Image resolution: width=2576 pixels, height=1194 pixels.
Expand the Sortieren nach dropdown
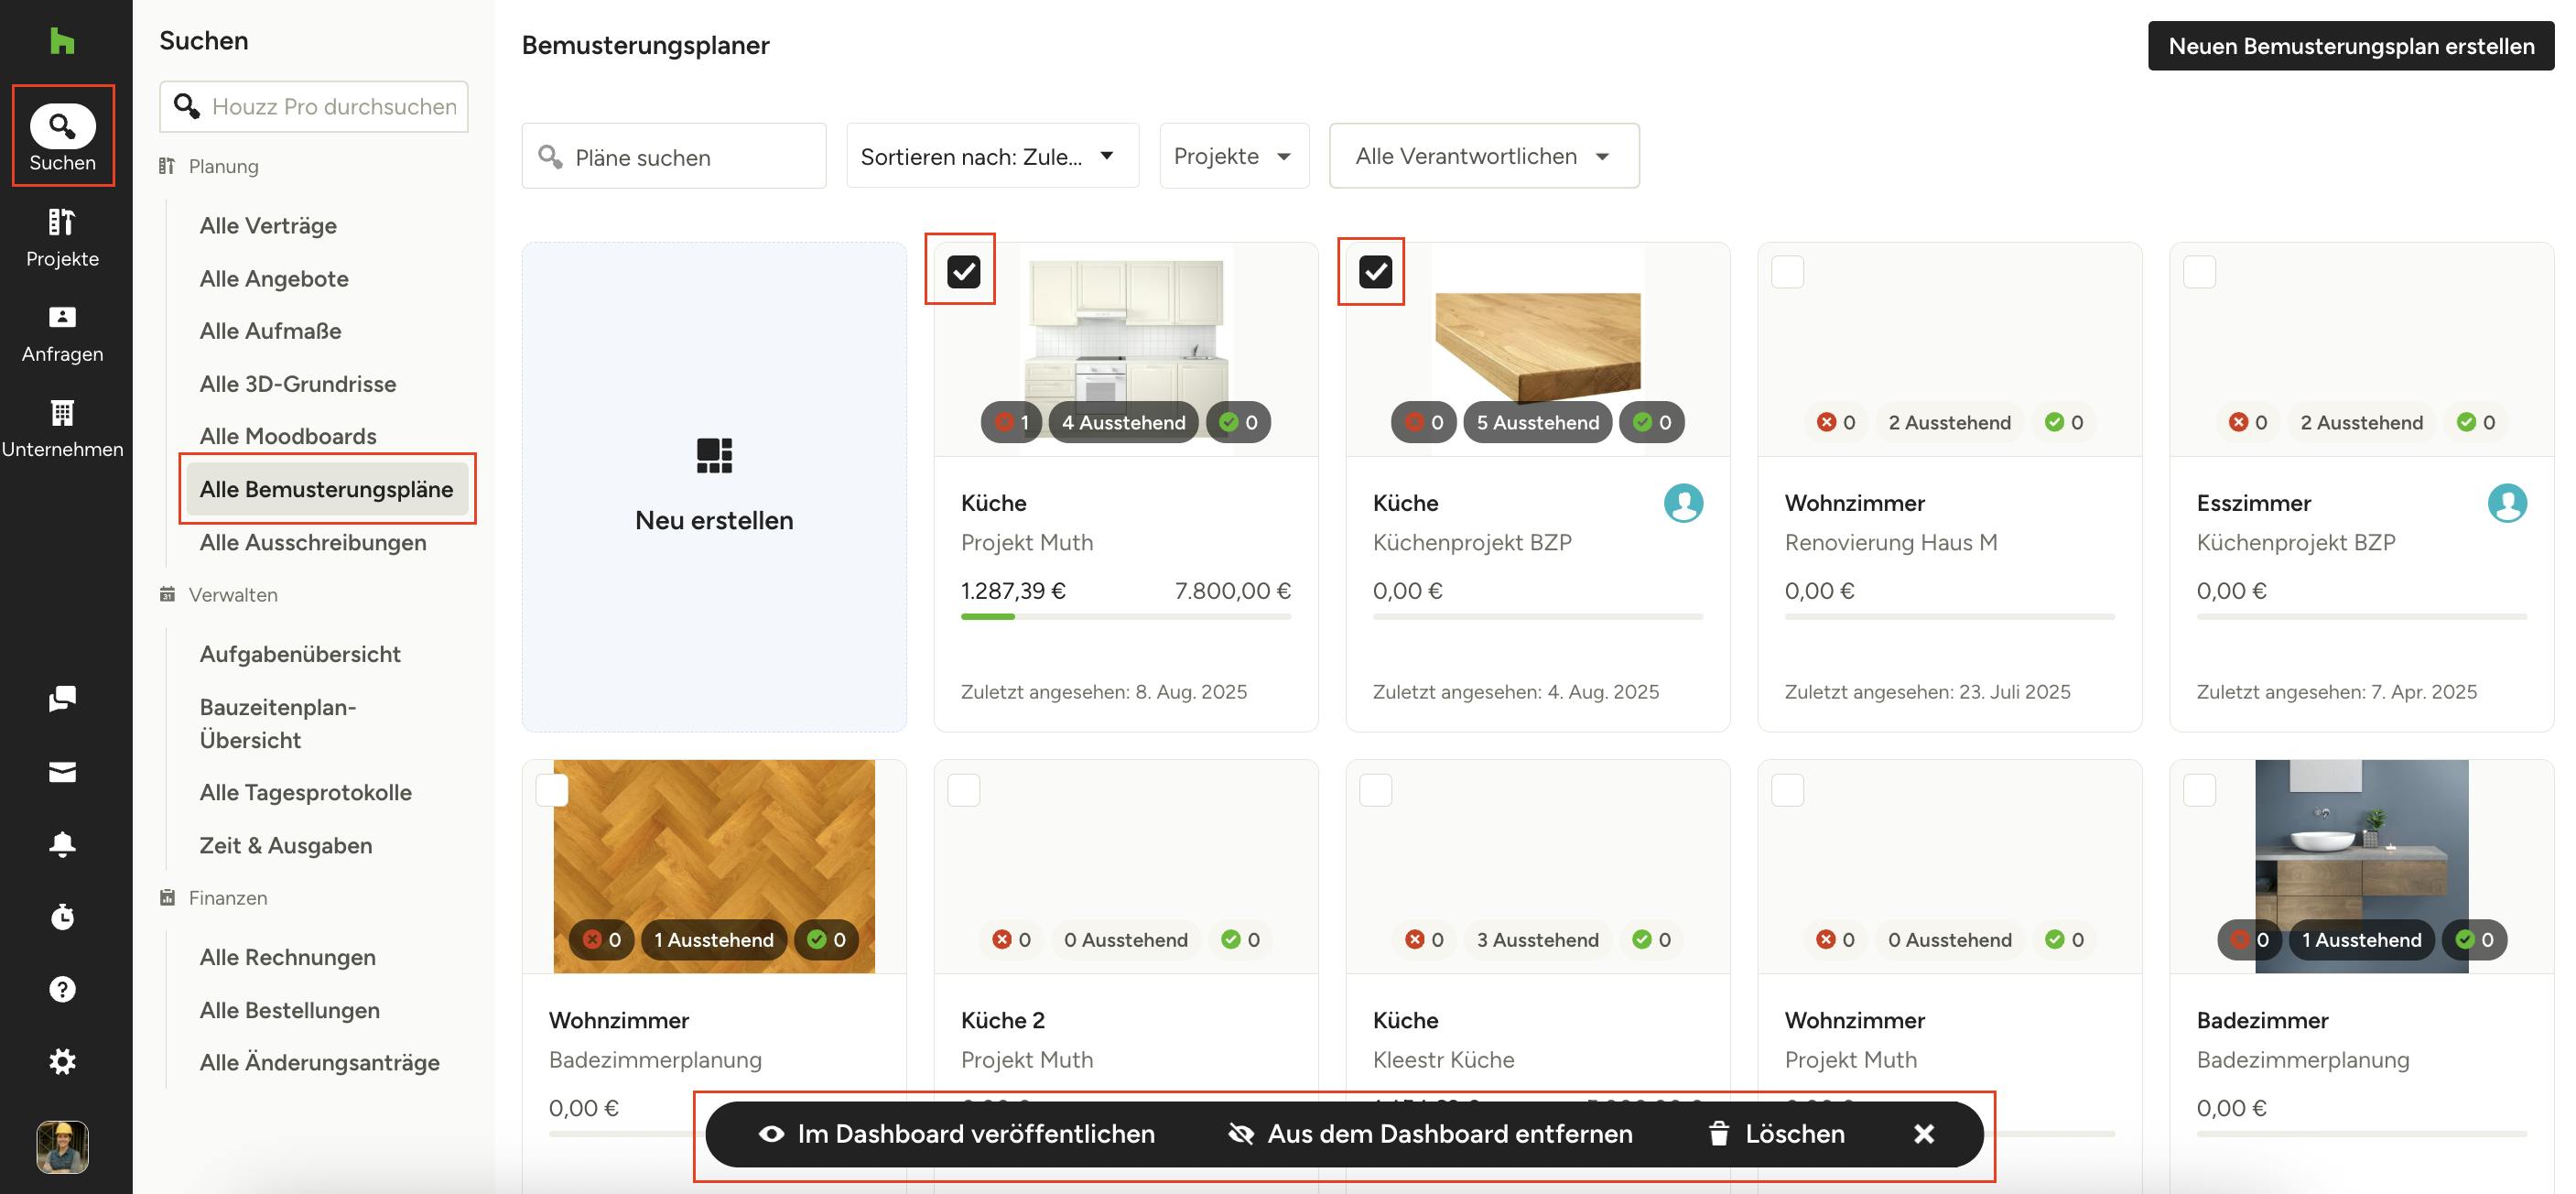click(x=991, y=156)
